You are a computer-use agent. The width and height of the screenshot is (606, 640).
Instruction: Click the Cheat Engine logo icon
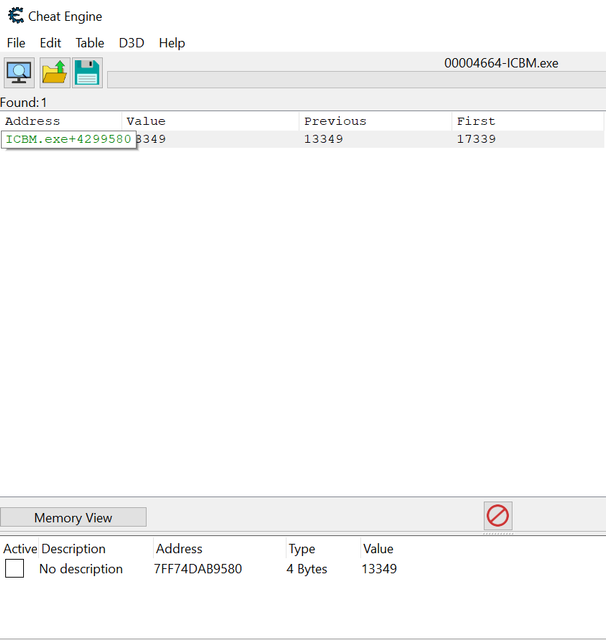(16, 16)
